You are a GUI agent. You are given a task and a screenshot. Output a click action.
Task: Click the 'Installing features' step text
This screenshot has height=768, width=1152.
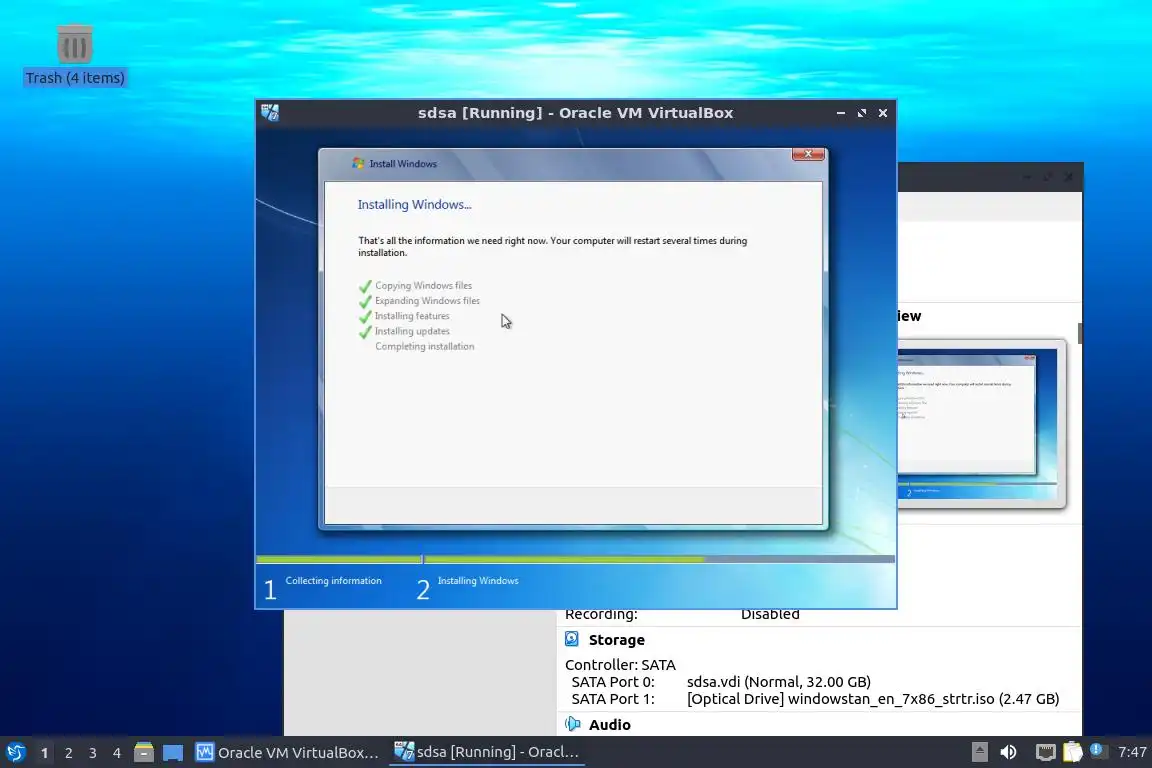point(412,316)
